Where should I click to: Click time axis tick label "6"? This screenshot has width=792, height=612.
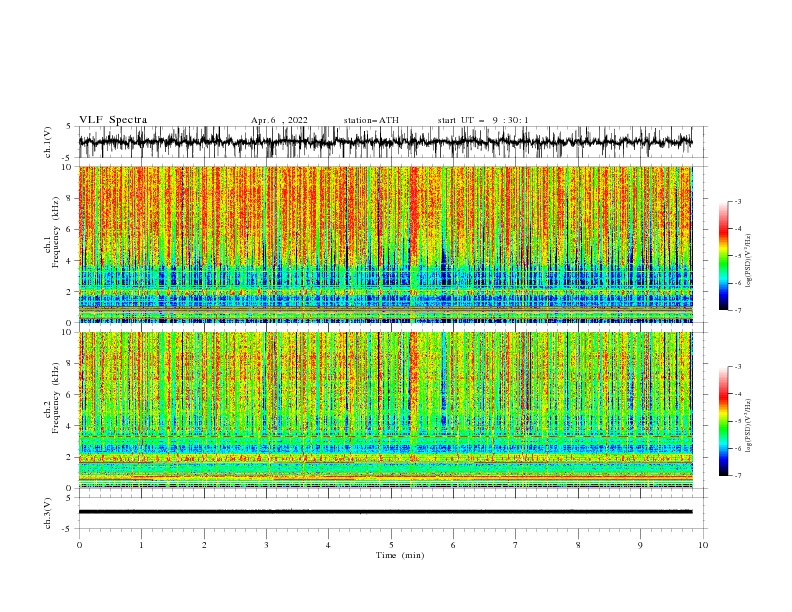point(453,545)
